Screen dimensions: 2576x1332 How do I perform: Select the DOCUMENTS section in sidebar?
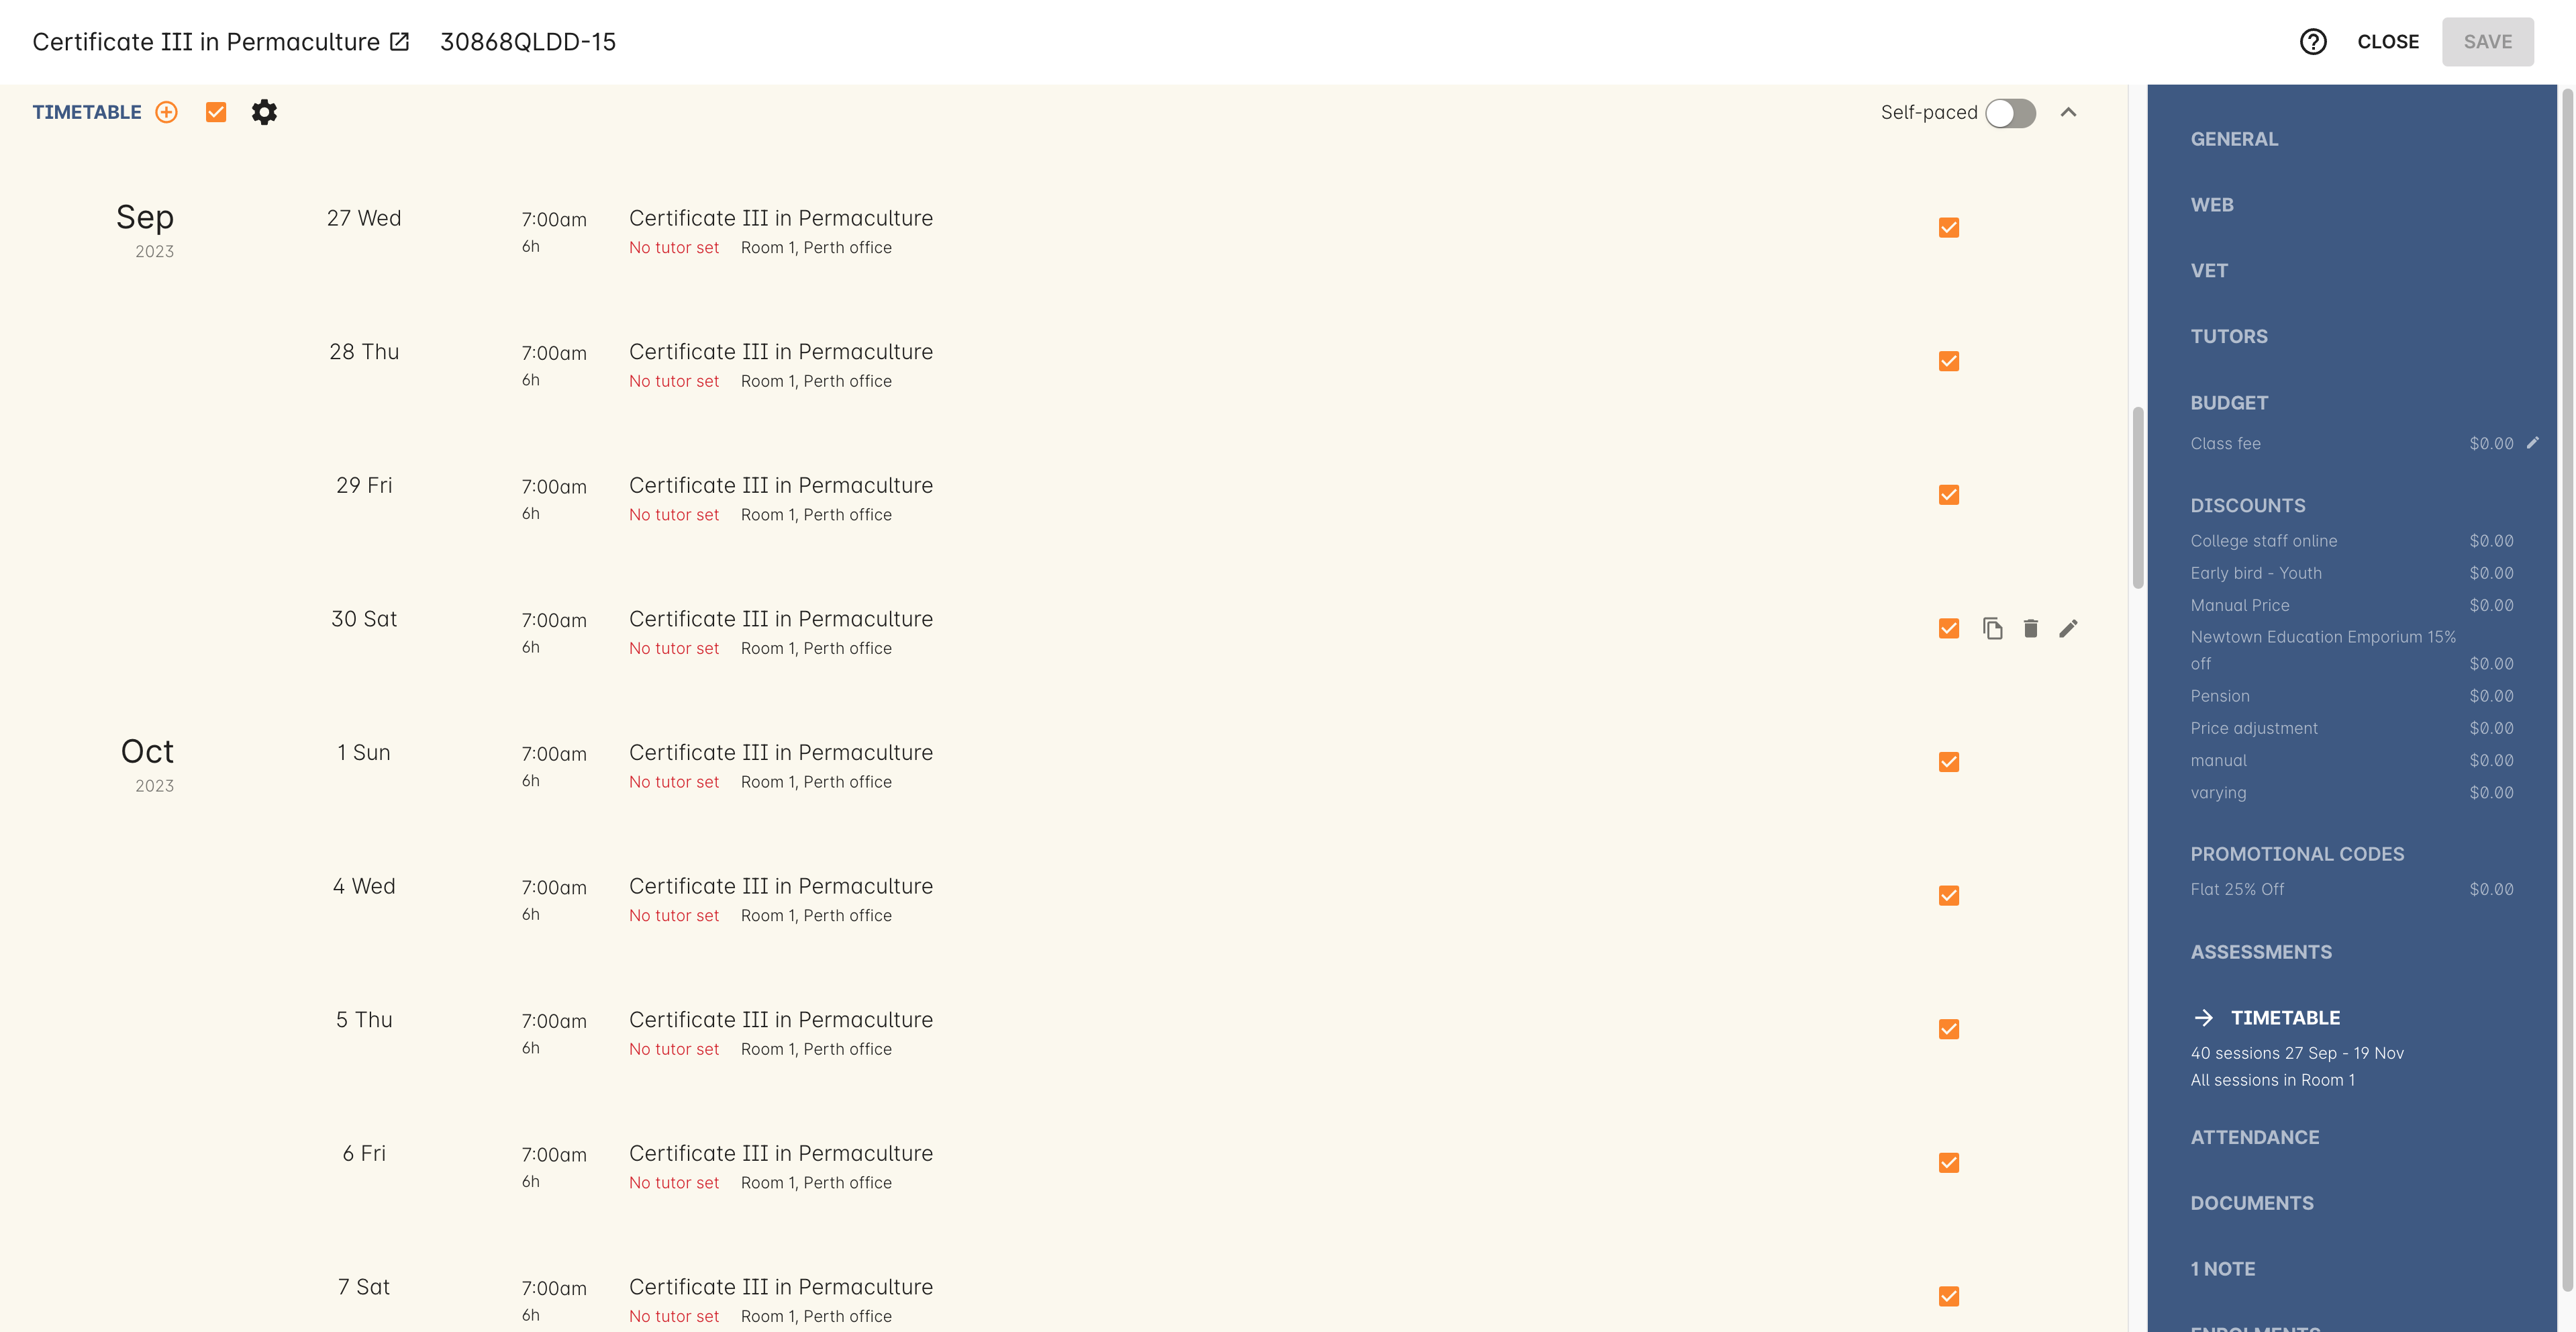click(2252, 1204)
